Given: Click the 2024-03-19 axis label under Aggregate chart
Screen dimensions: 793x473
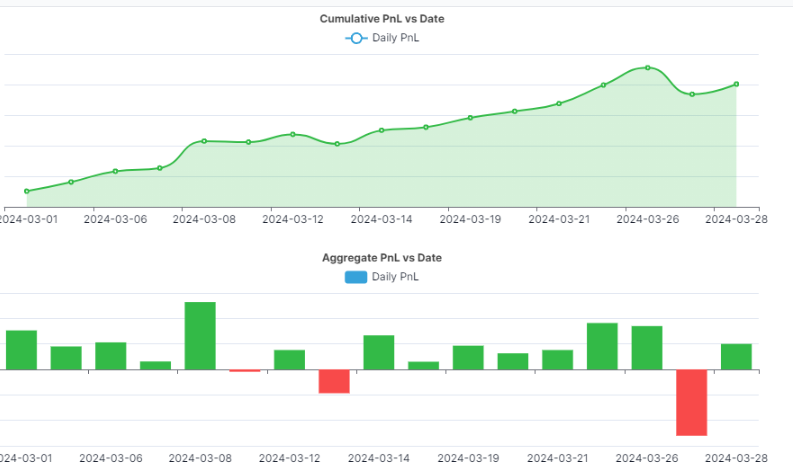Looking at the screenshot, I should pos(468,458).
